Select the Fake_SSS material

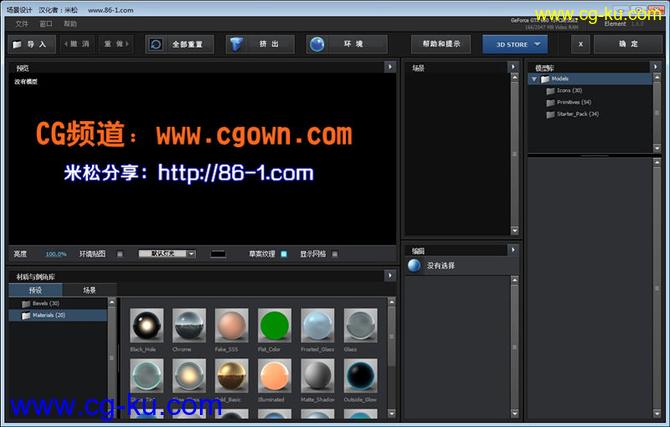click(x=232, y=326)
